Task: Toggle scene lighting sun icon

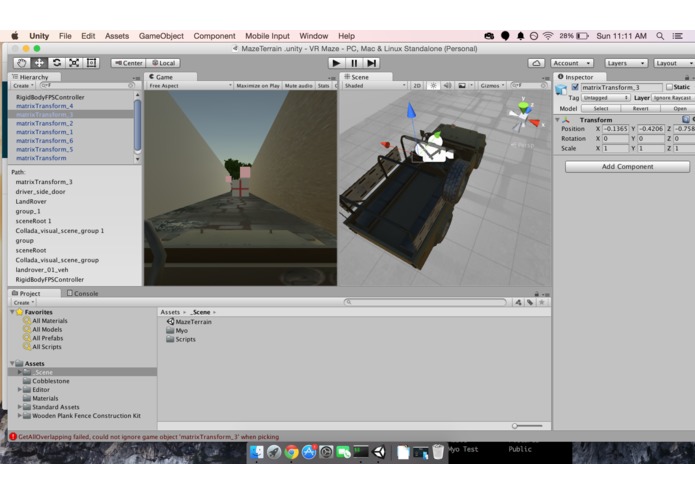Action: [x=433, y=86]
